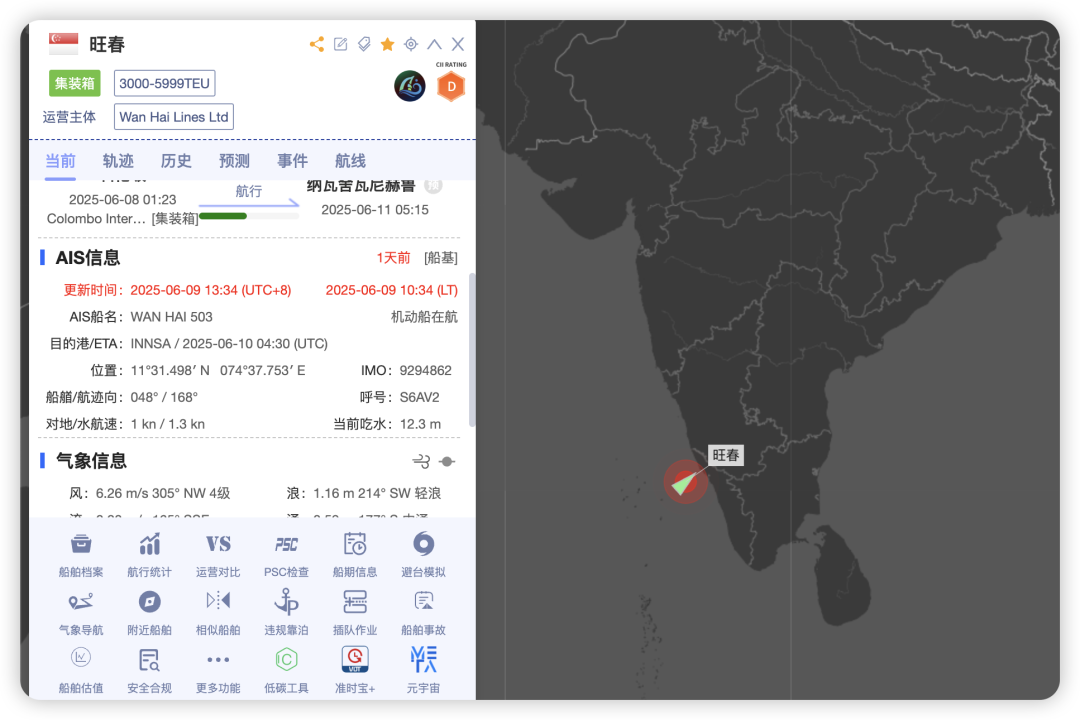Go to the 事件 tab
This screenshot has height=720, width=1080.
(292, 161)
